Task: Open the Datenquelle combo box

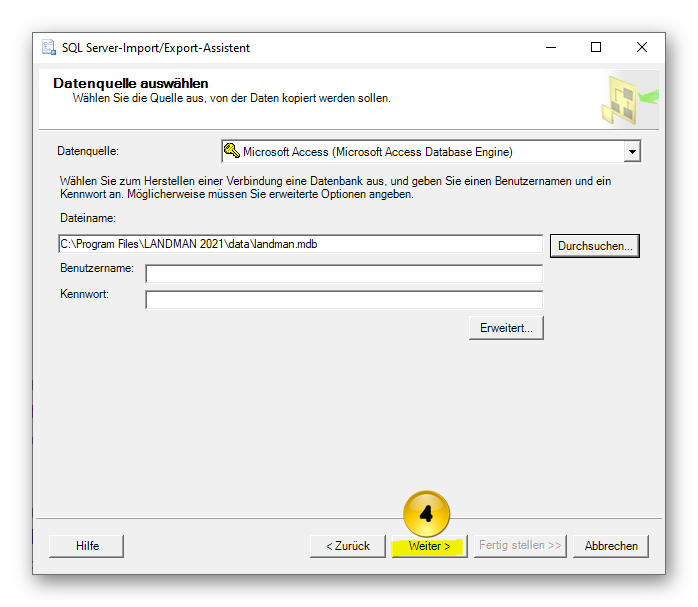Action: pyautogui.click(x=422, y=152)
